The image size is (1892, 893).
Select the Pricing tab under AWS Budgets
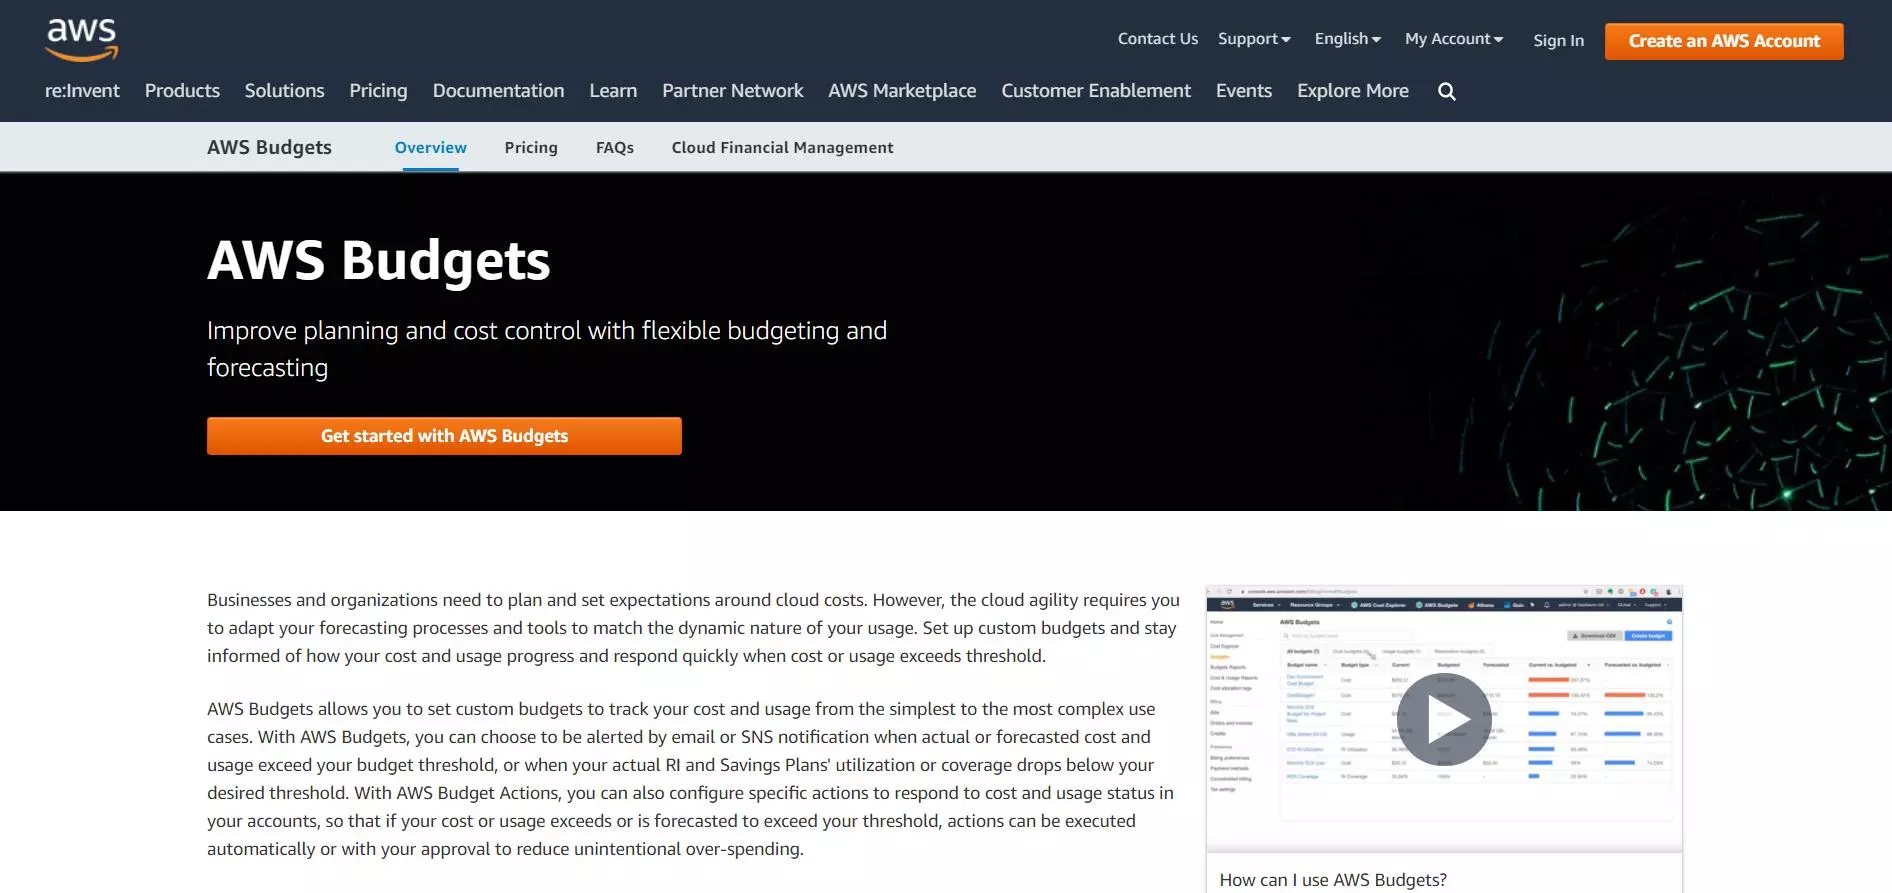click(x=531, y=148)
